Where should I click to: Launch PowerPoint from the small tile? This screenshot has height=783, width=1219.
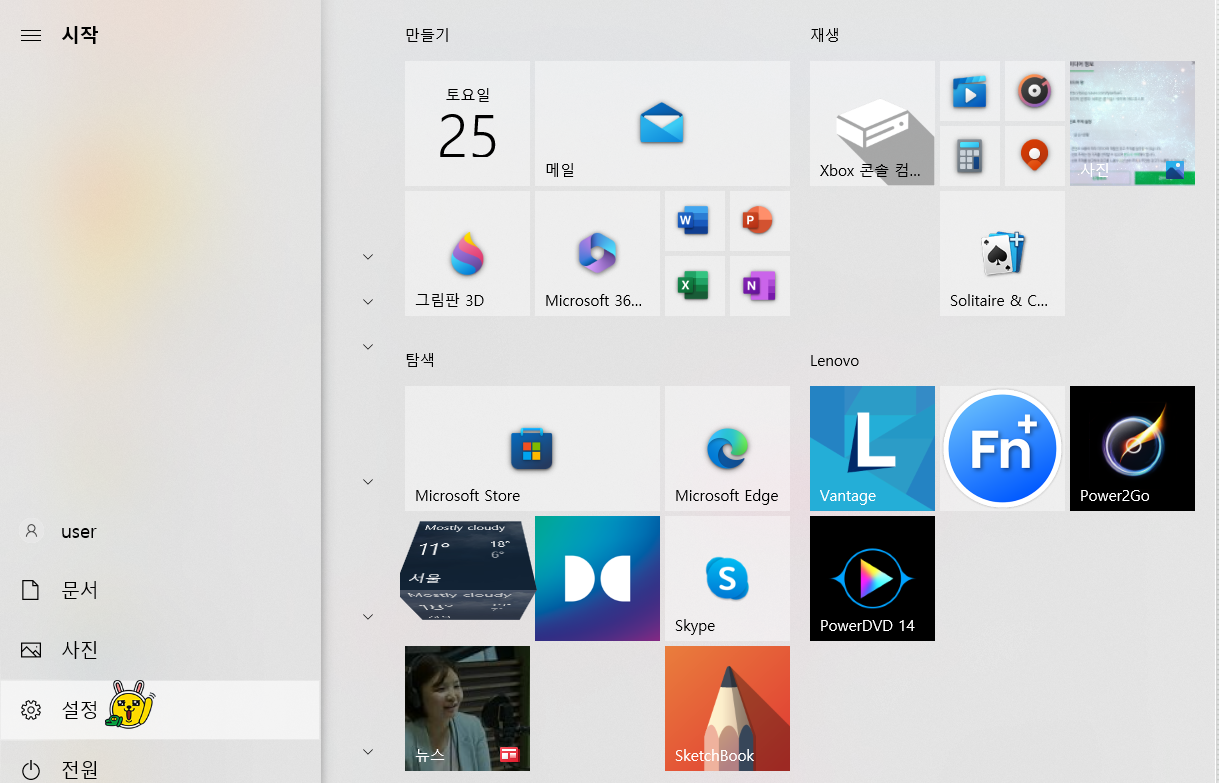(x=760, y=221)
